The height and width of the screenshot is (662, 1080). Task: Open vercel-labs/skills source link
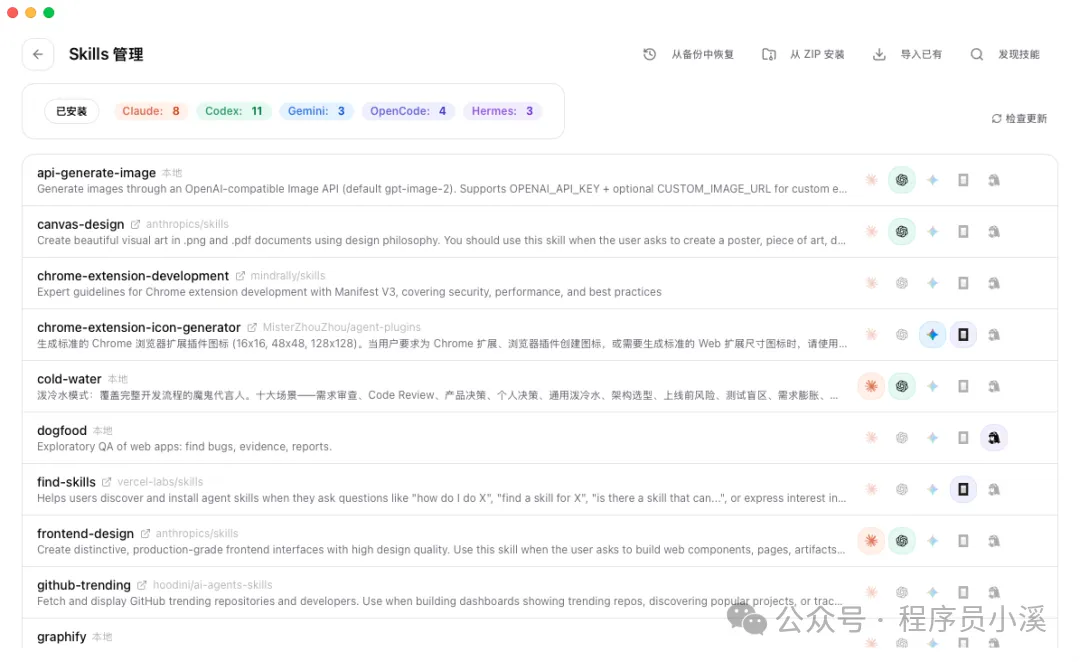tap(160, 482)
